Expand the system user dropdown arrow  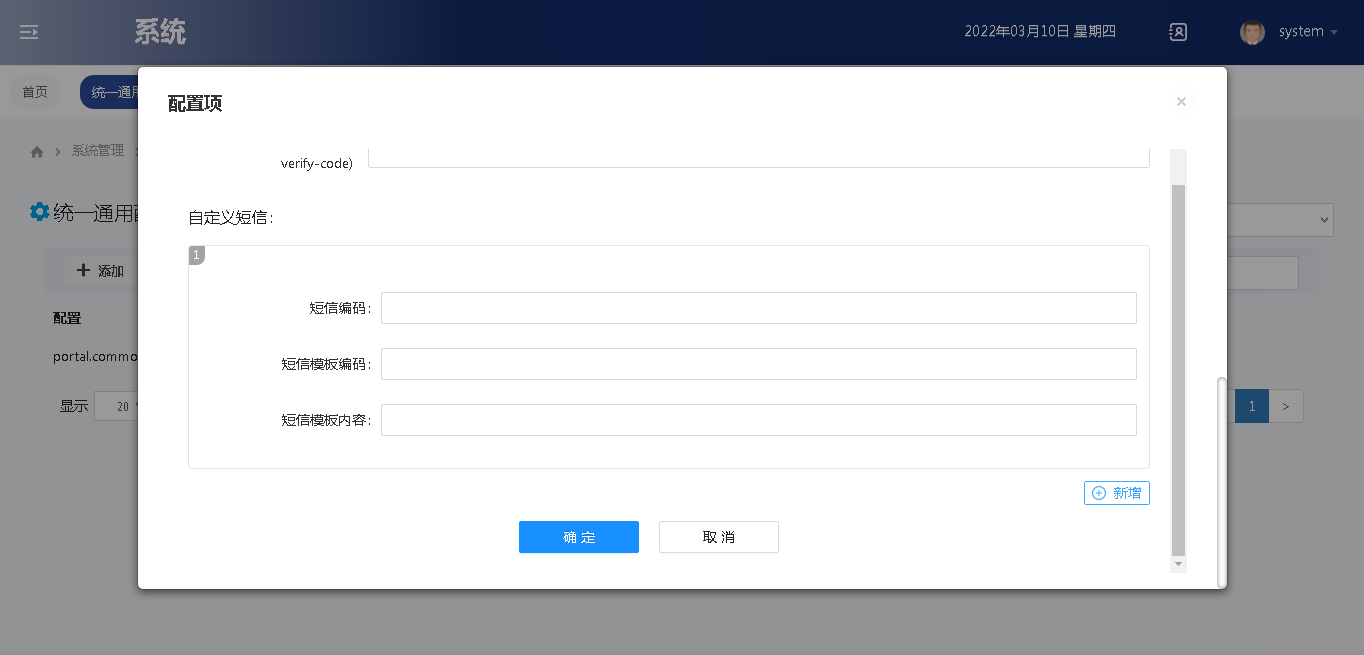click(x=1334, y=32)
